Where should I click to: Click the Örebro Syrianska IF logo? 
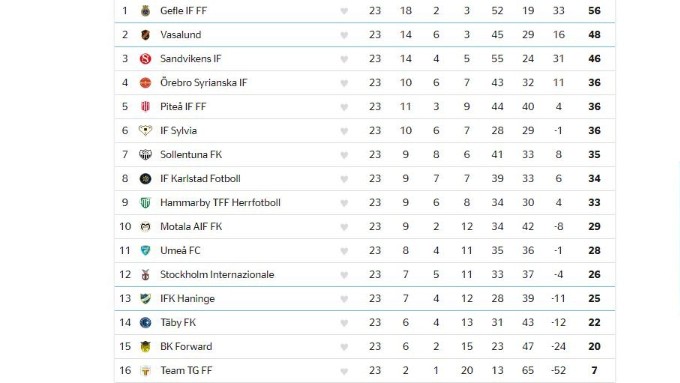[x=145, y=82]
